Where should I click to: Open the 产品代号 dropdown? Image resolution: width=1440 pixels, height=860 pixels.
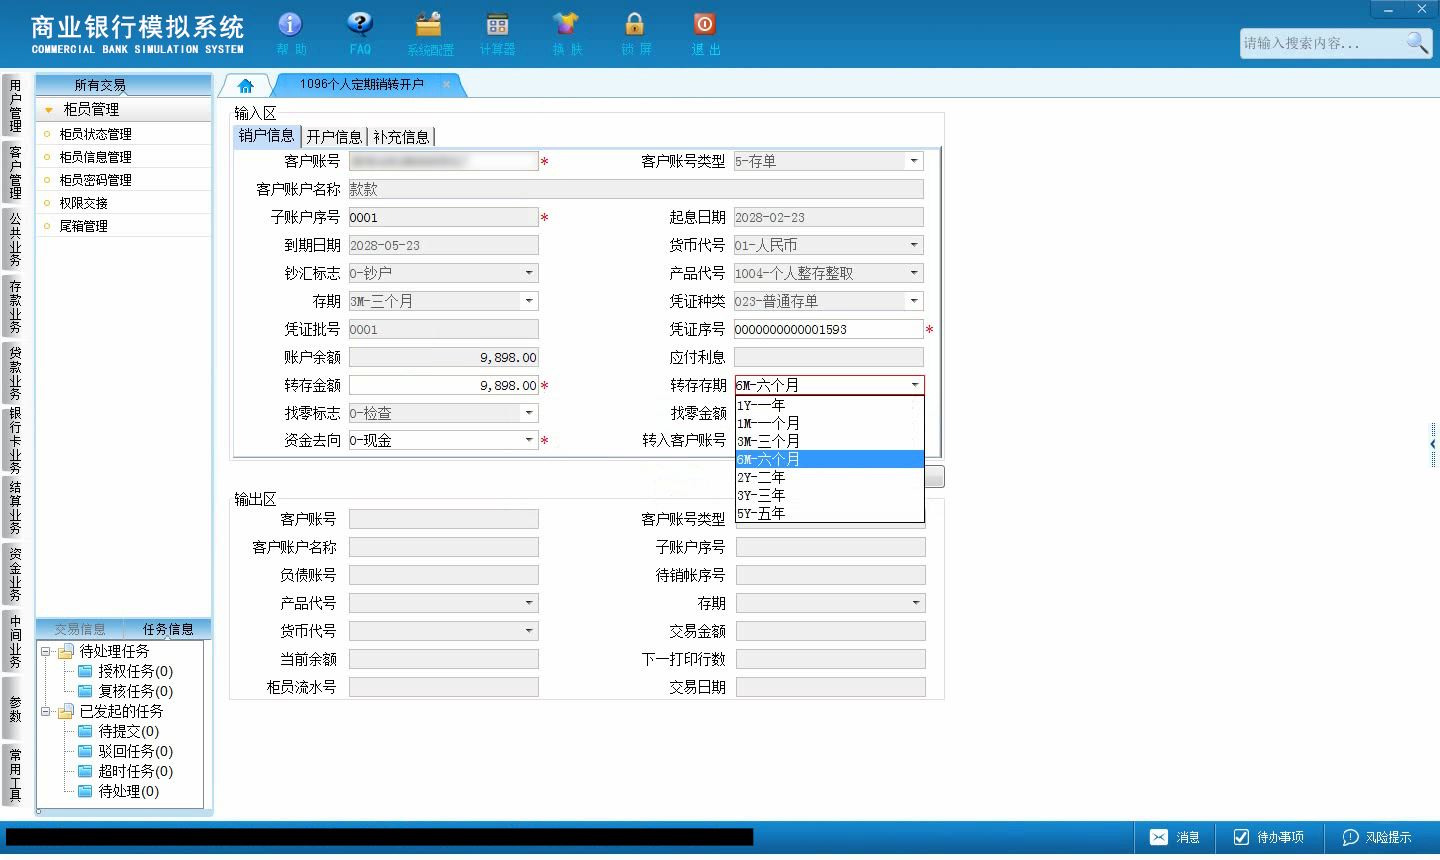click(914, 273)
